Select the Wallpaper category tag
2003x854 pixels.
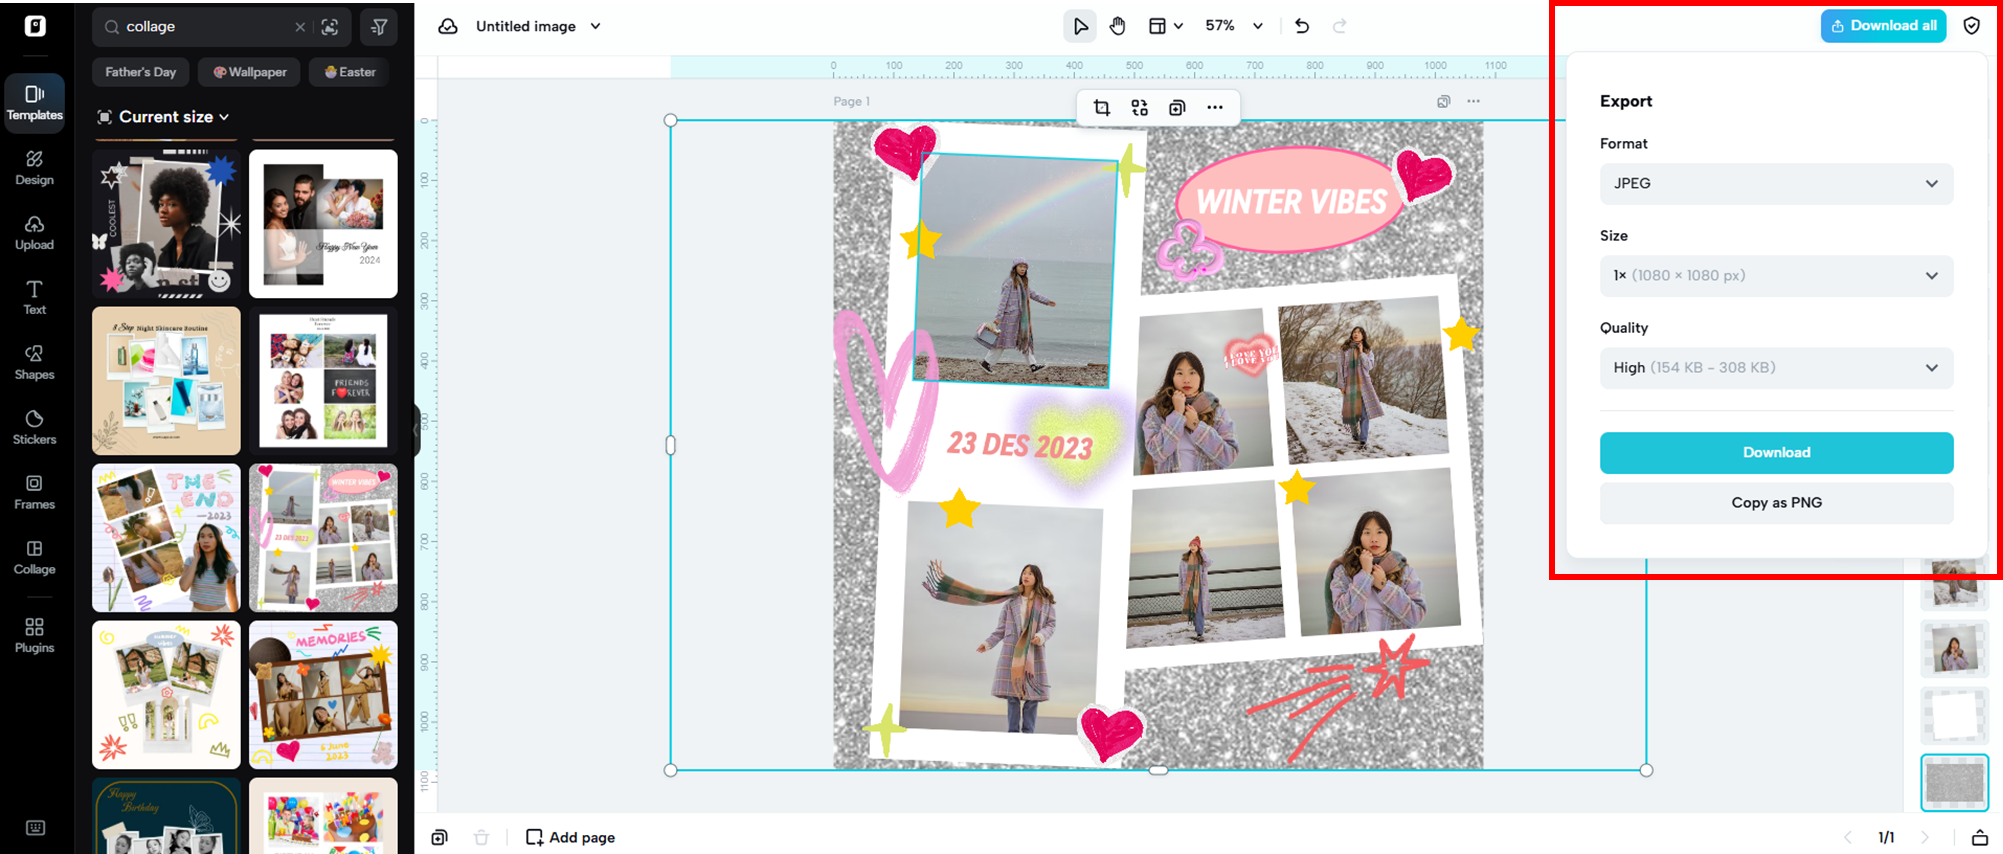click(250, 72)
